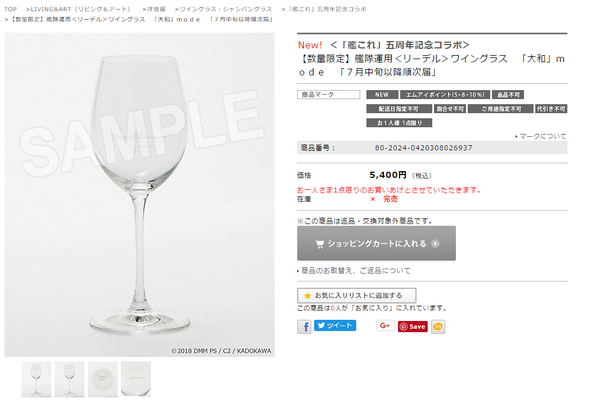Open LIVING&ART breadcrumb category
The width and height of the screenshot is (600, 402).
point(80,9)
